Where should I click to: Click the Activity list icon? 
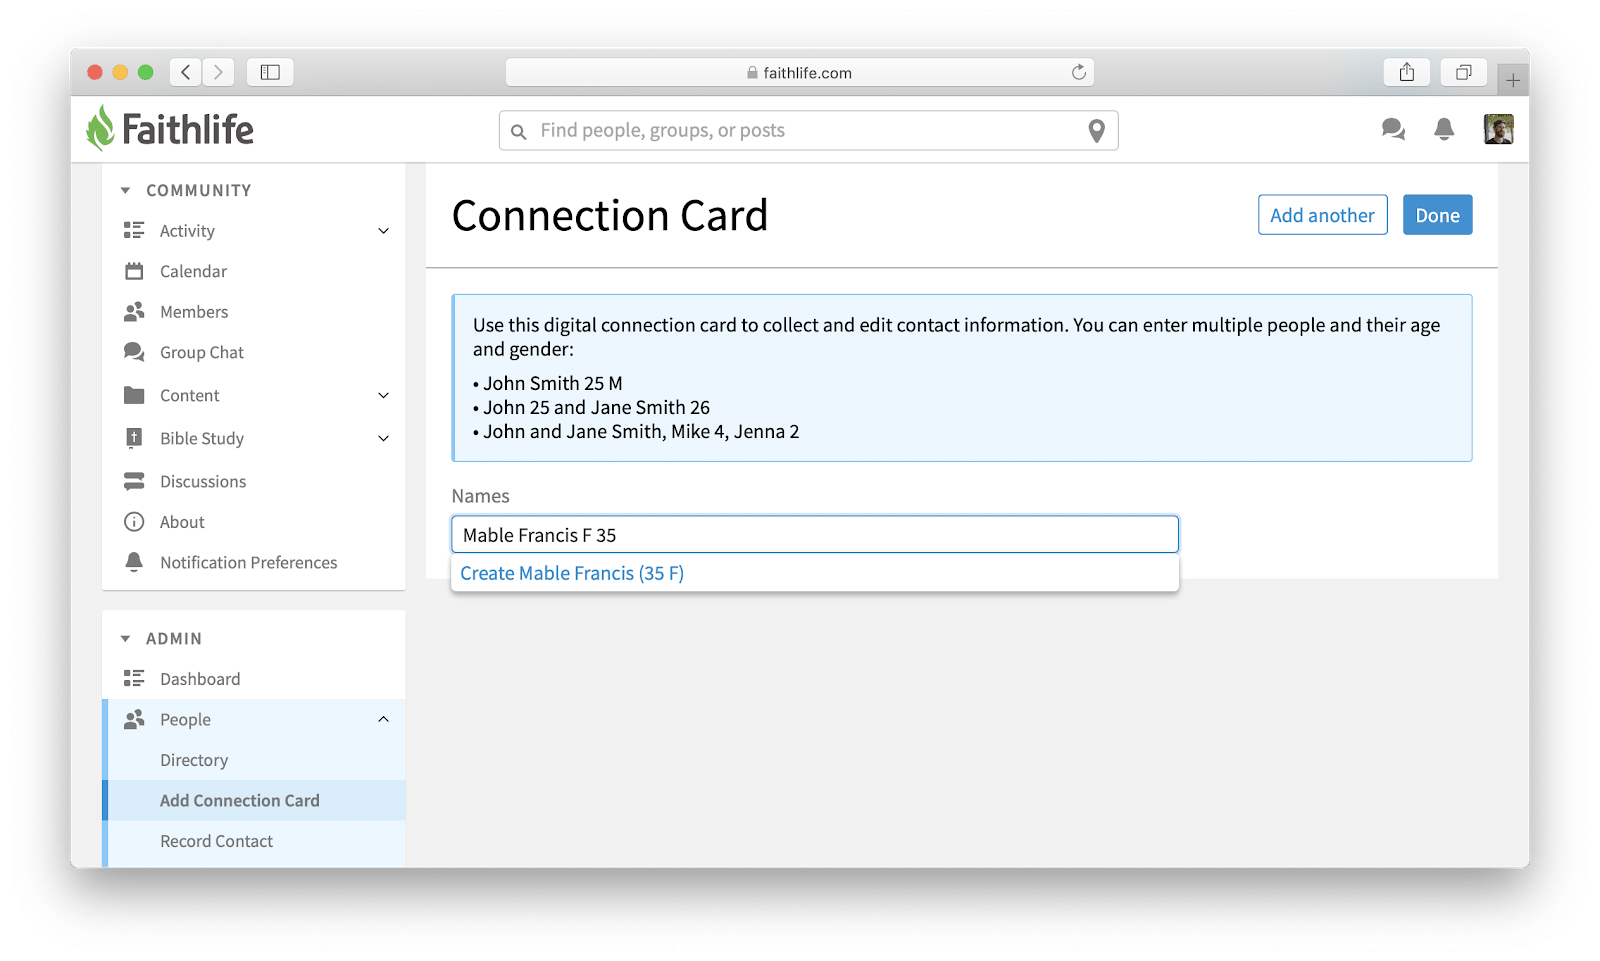tap(134, 231)
